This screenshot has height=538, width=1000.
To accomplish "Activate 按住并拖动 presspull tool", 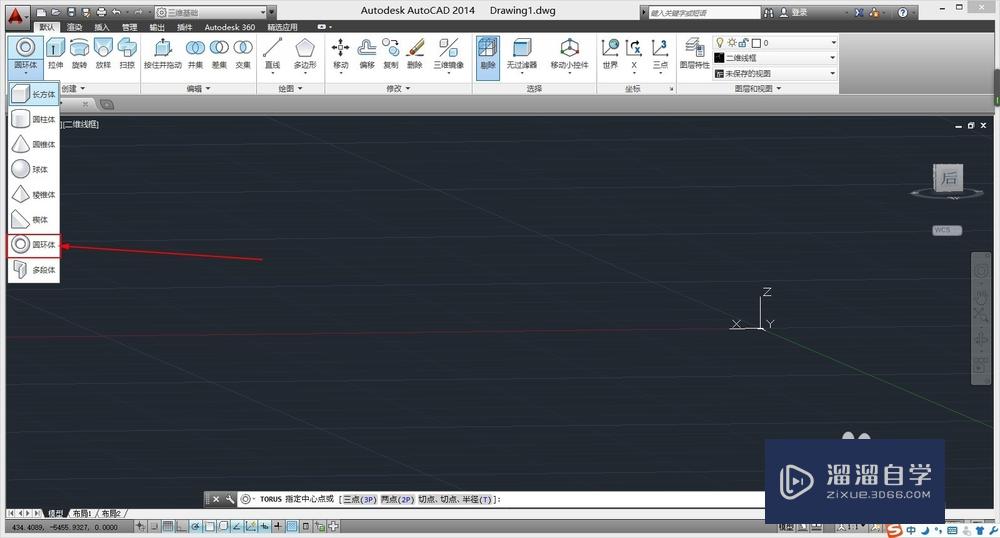I will tap(163, 54).
